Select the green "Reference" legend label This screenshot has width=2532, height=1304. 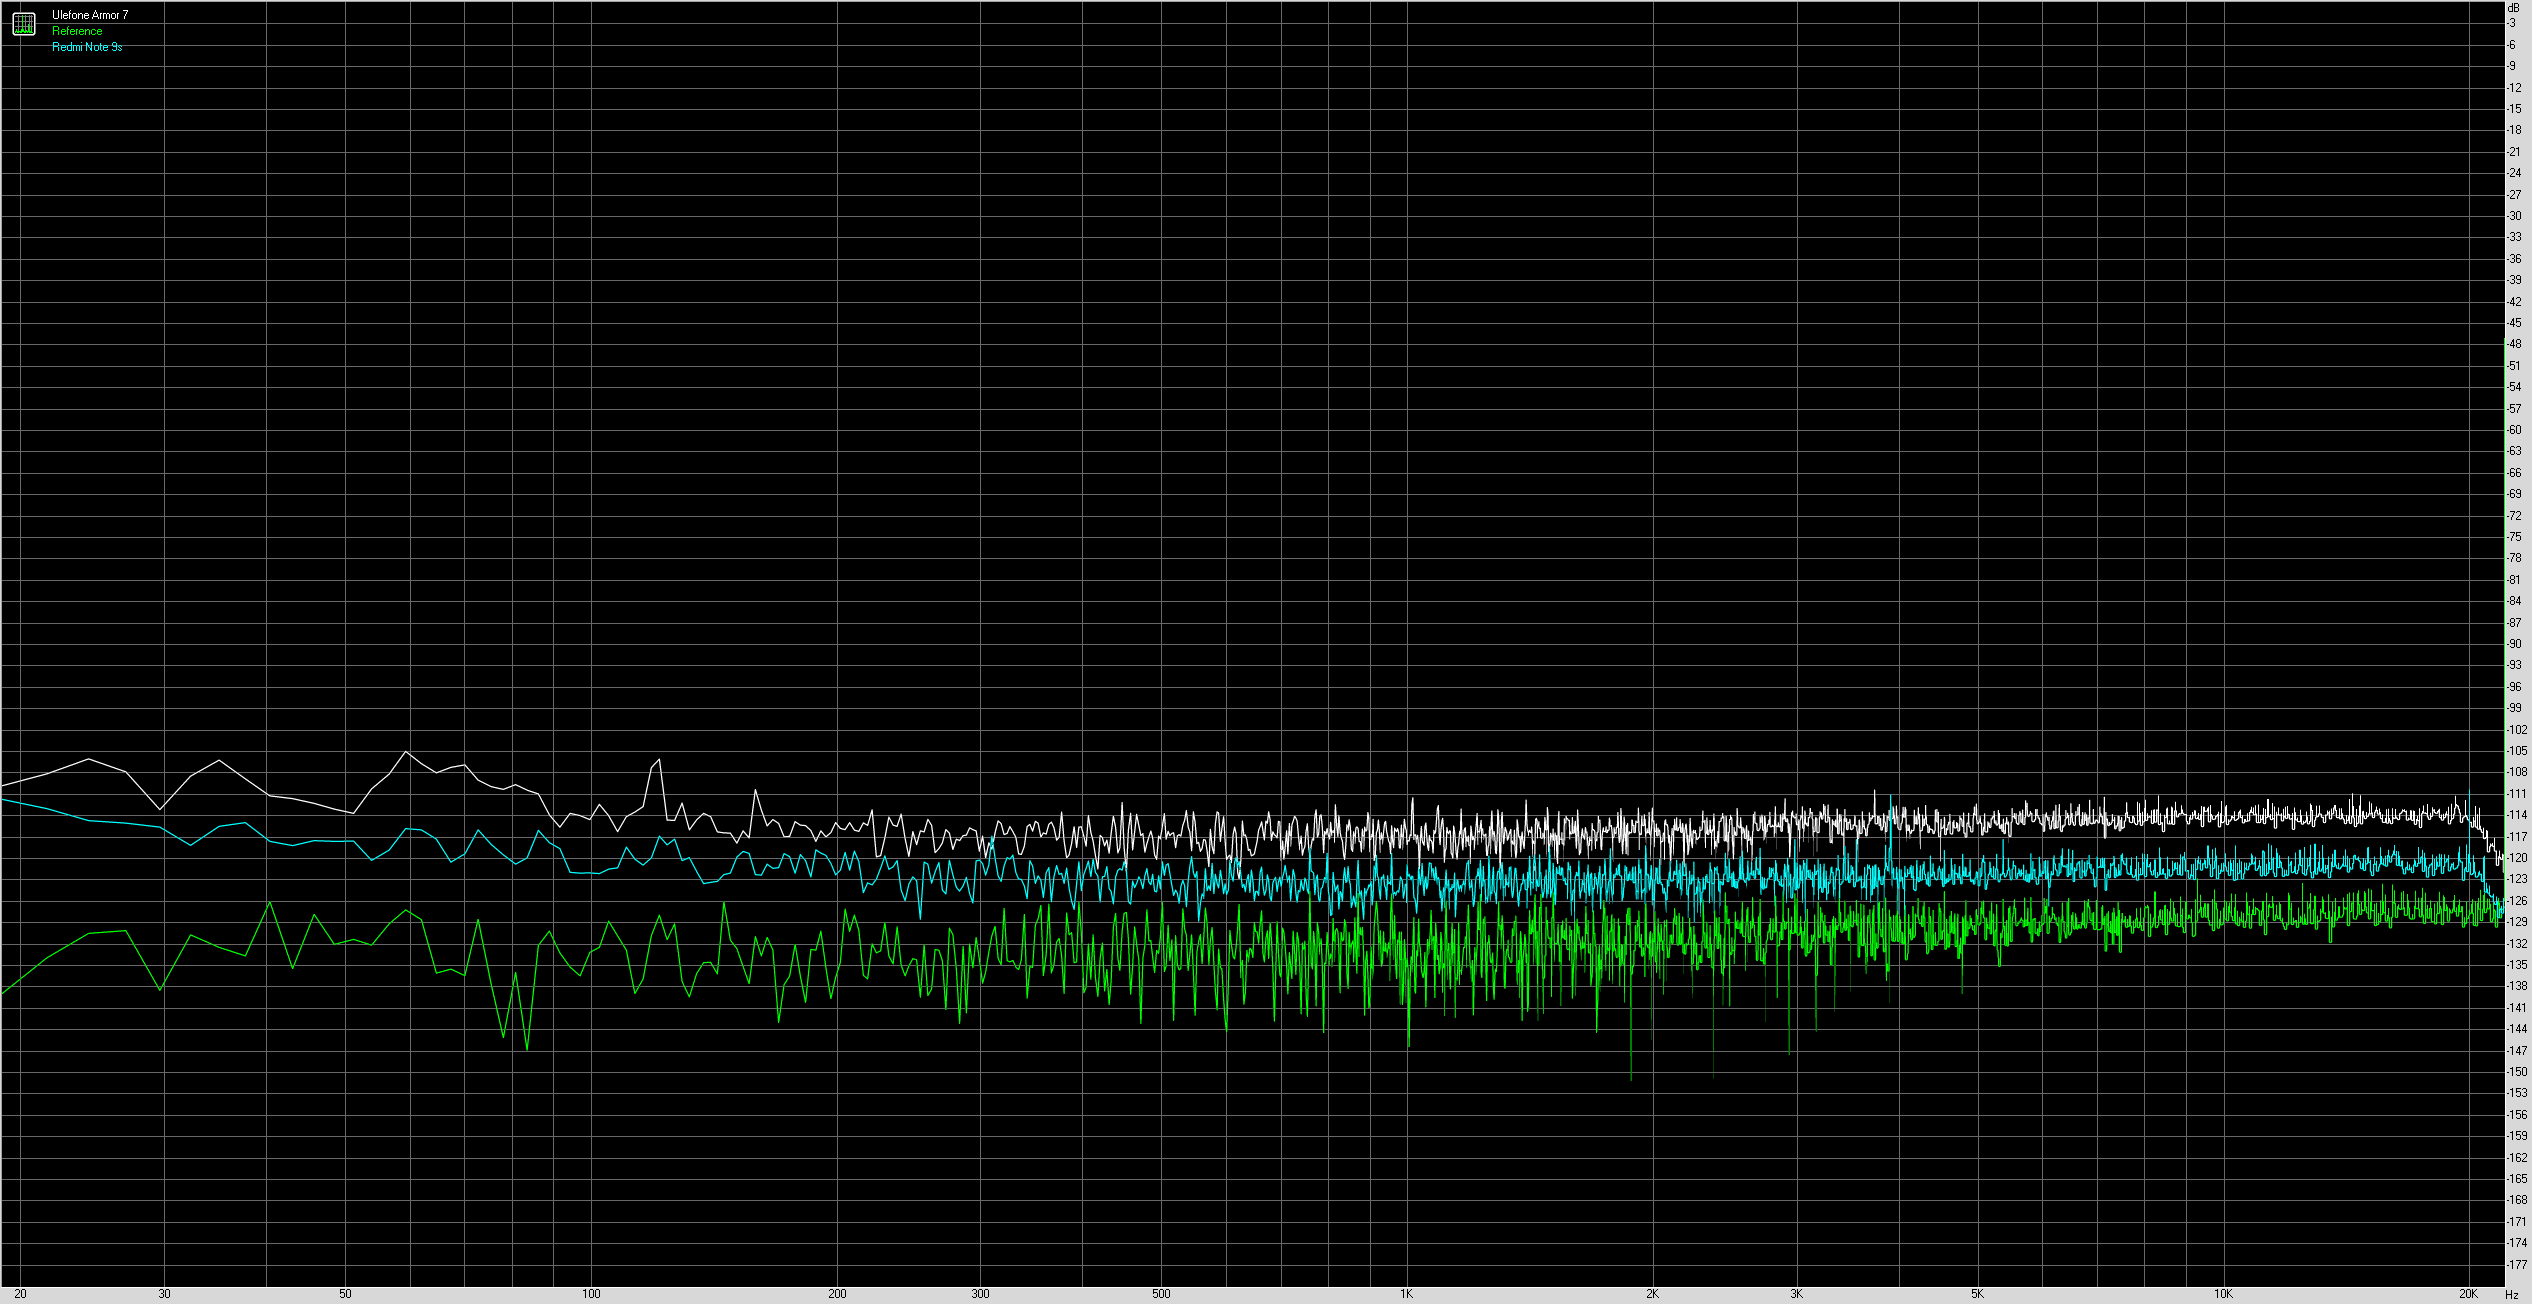coord(76,31)
